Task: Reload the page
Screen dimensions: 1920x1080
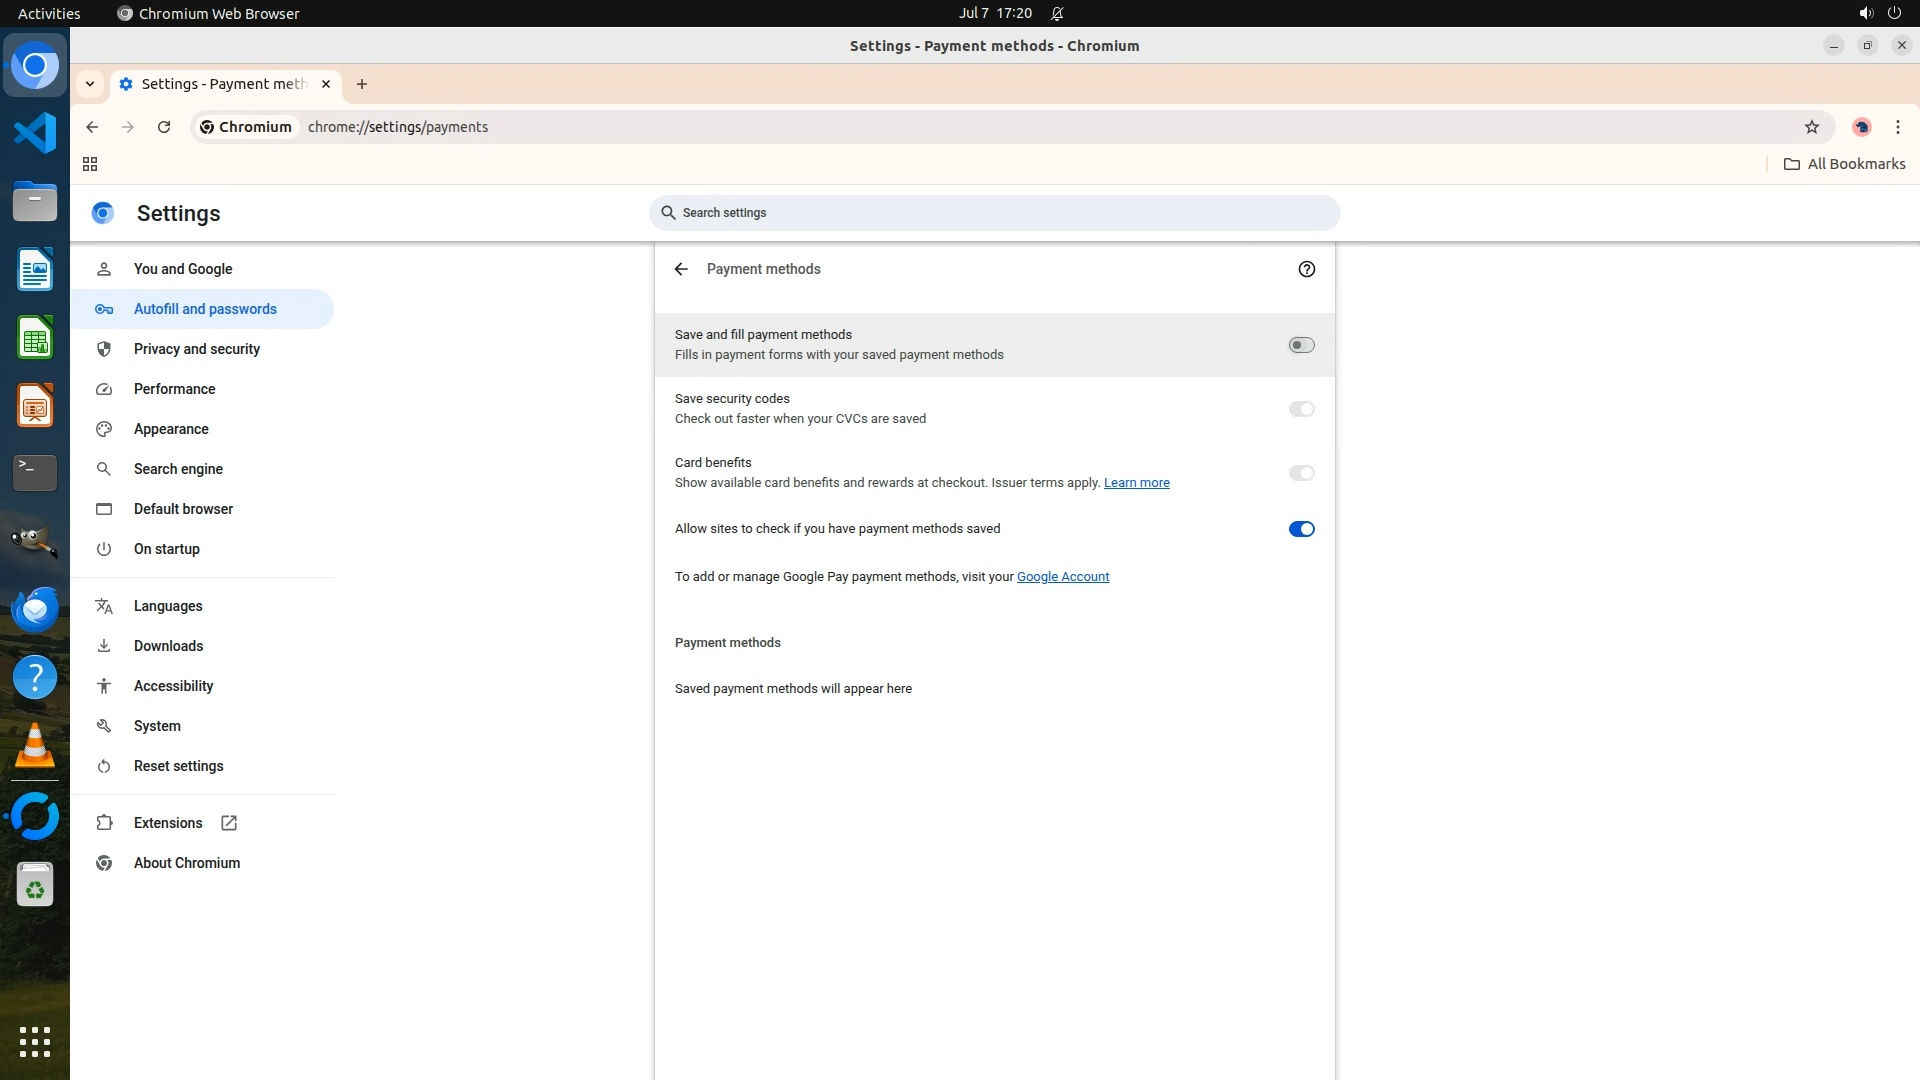Action: coord(164,127)
